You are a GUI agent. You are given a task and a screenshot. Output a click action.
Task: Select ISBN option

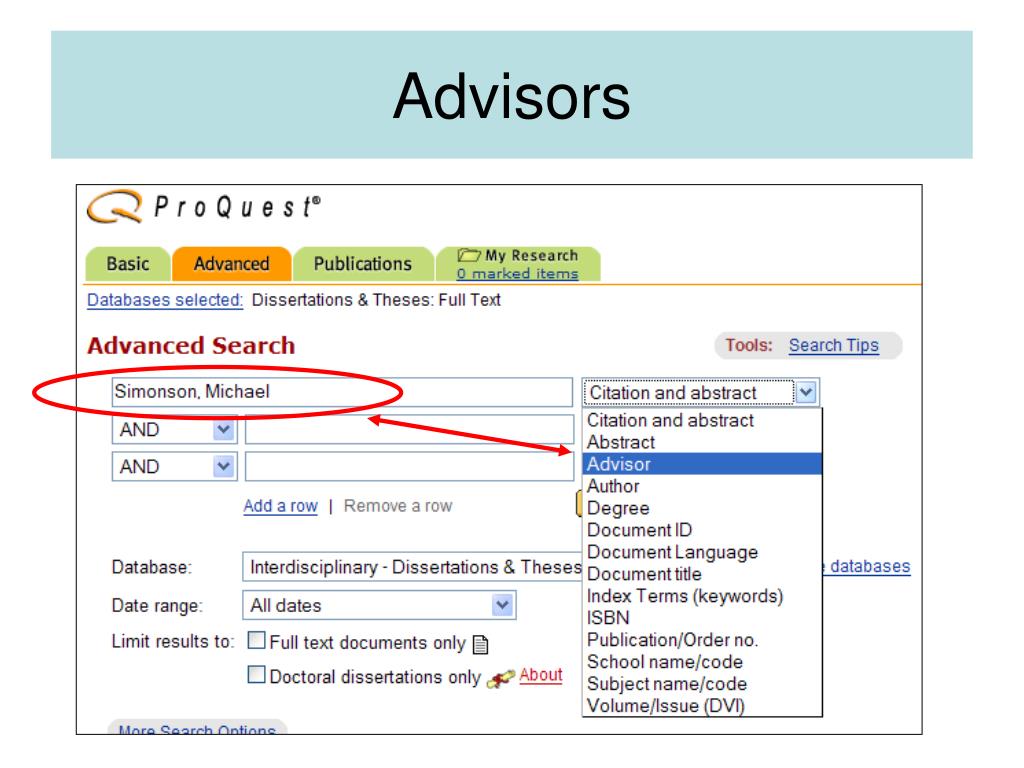point(701,618)
